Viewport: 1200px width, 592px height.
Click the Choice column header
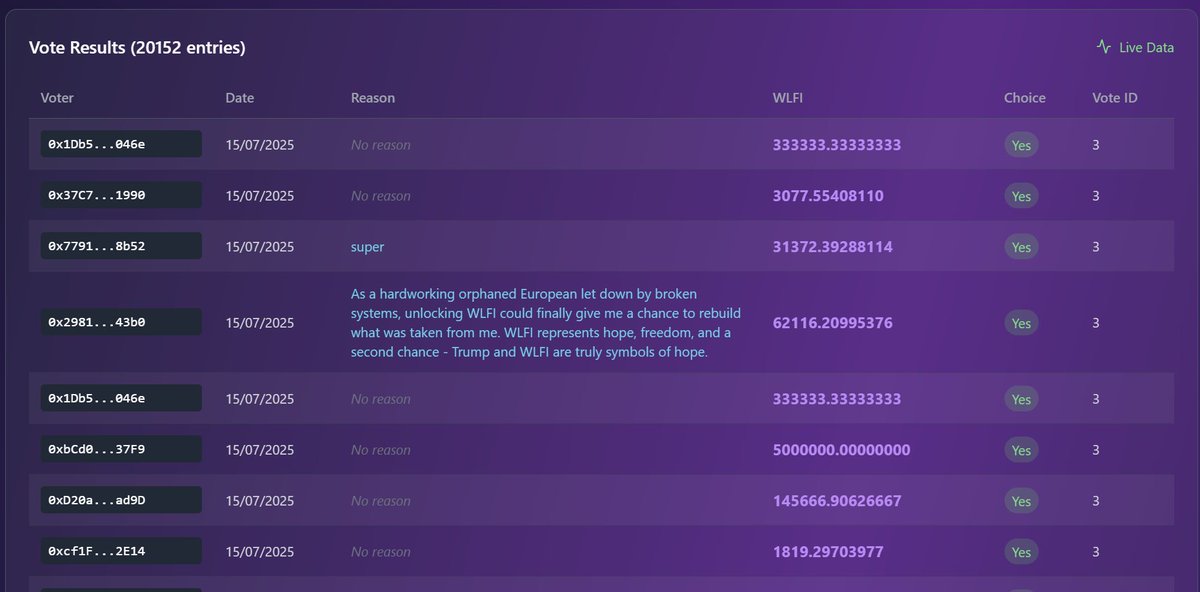pos(1025,98)
